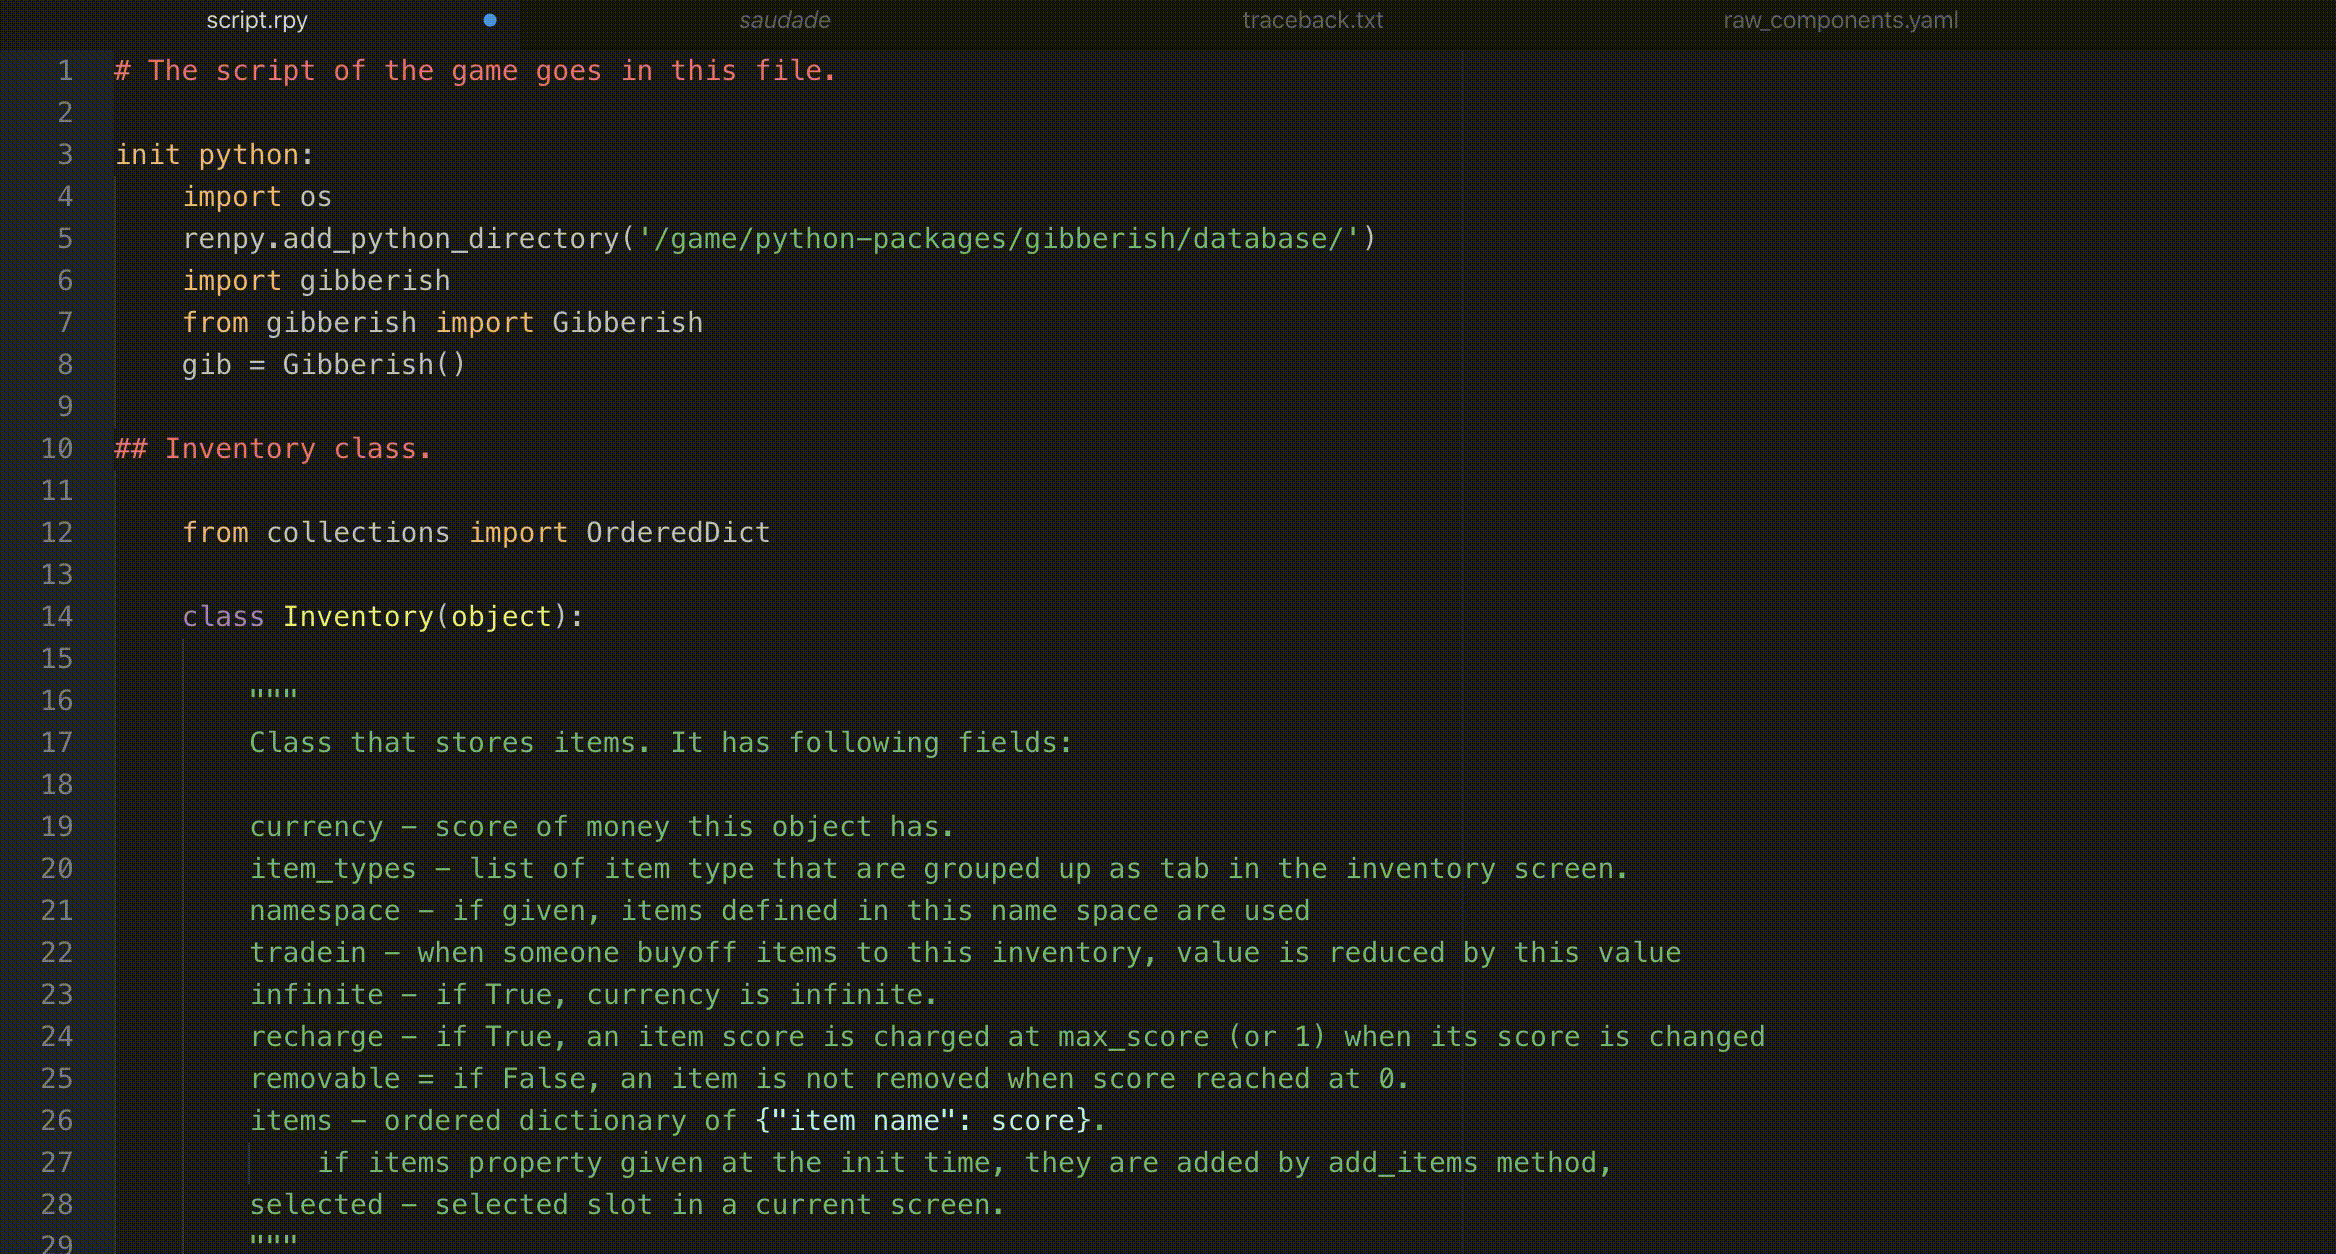Place cursor on Inventory class name
Viewport: 2336px width, 1254px height.
[x=357, y=617]
